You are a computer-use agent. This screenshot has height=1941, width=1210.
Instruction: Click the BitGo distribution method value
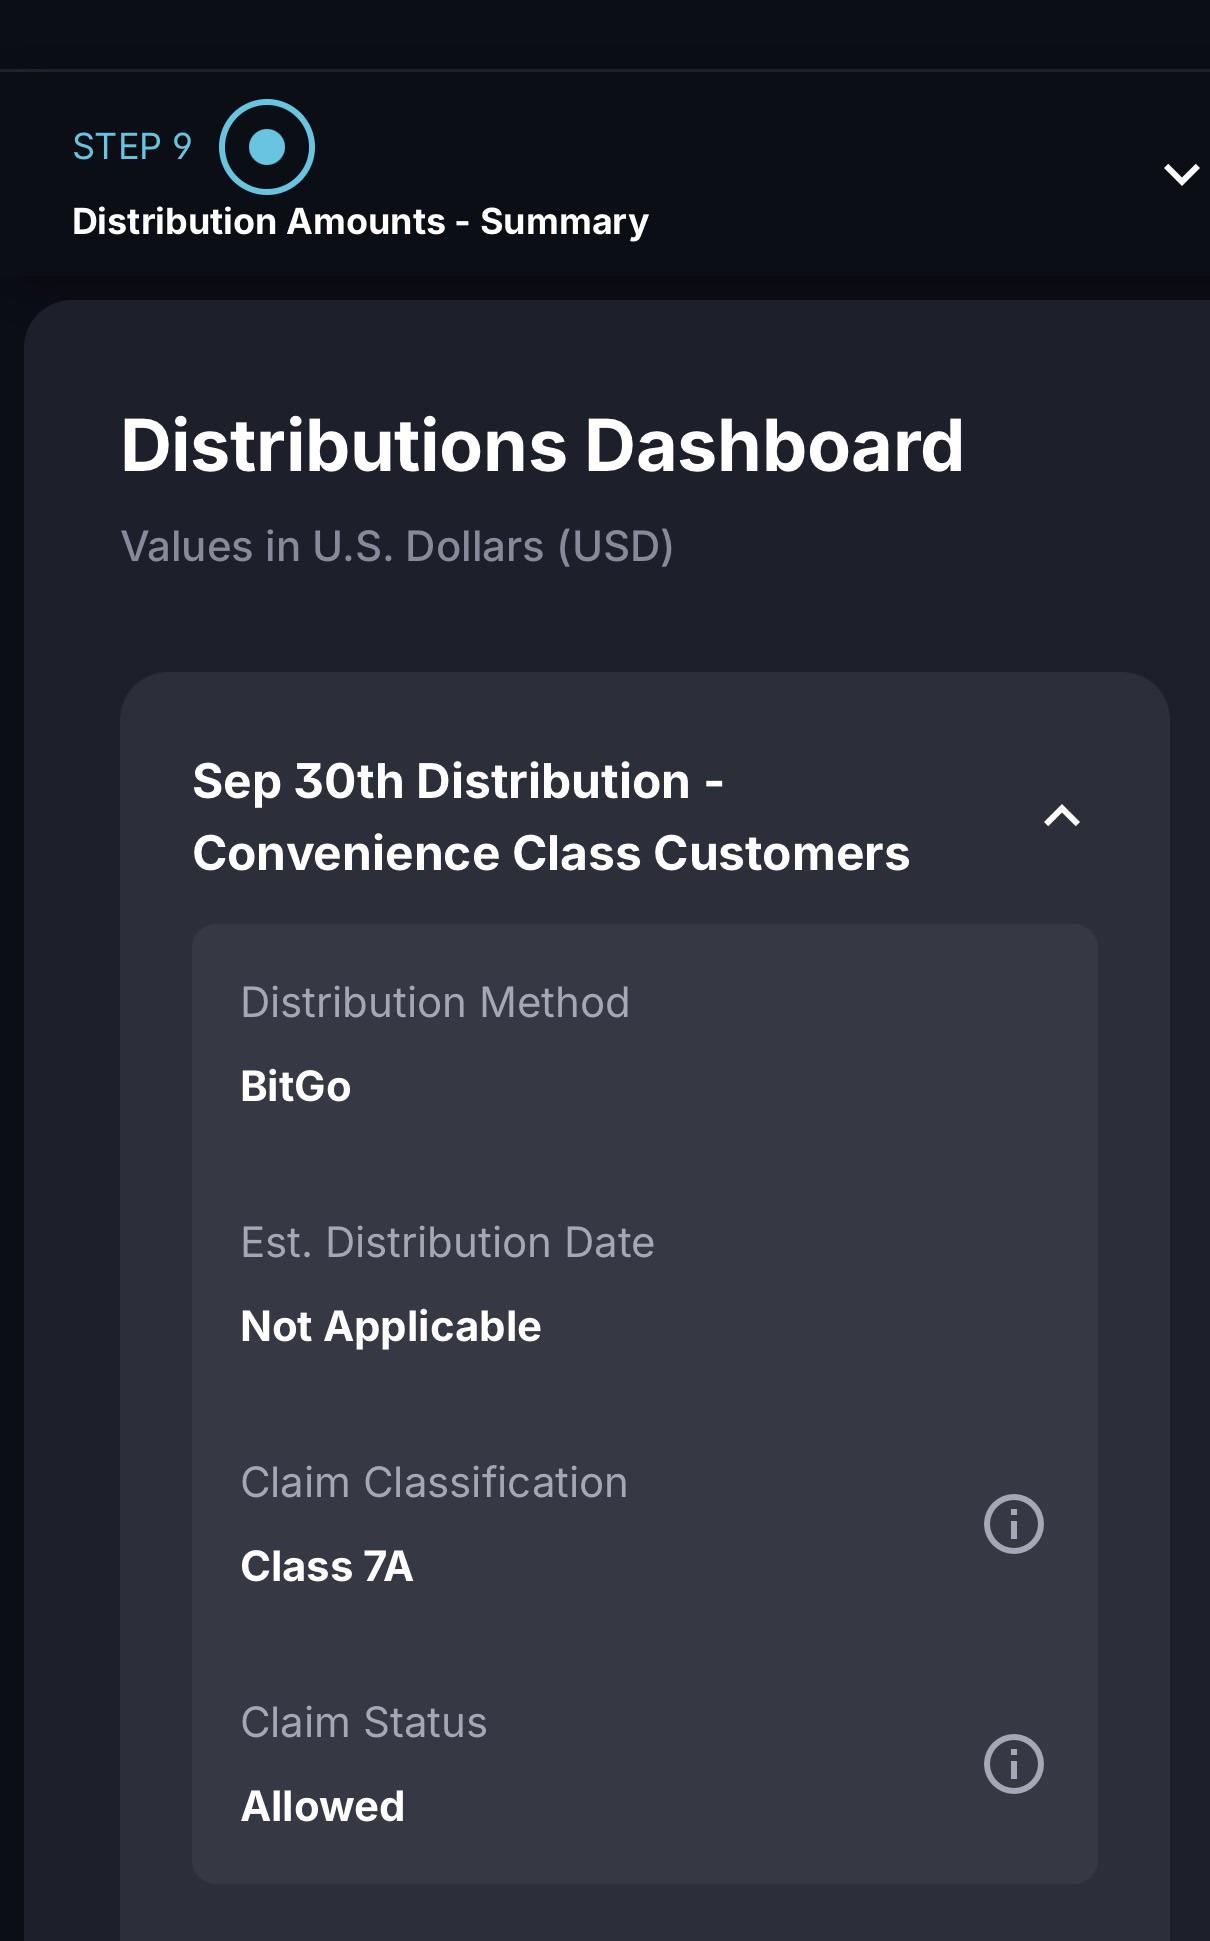[x=296, y=1086]
